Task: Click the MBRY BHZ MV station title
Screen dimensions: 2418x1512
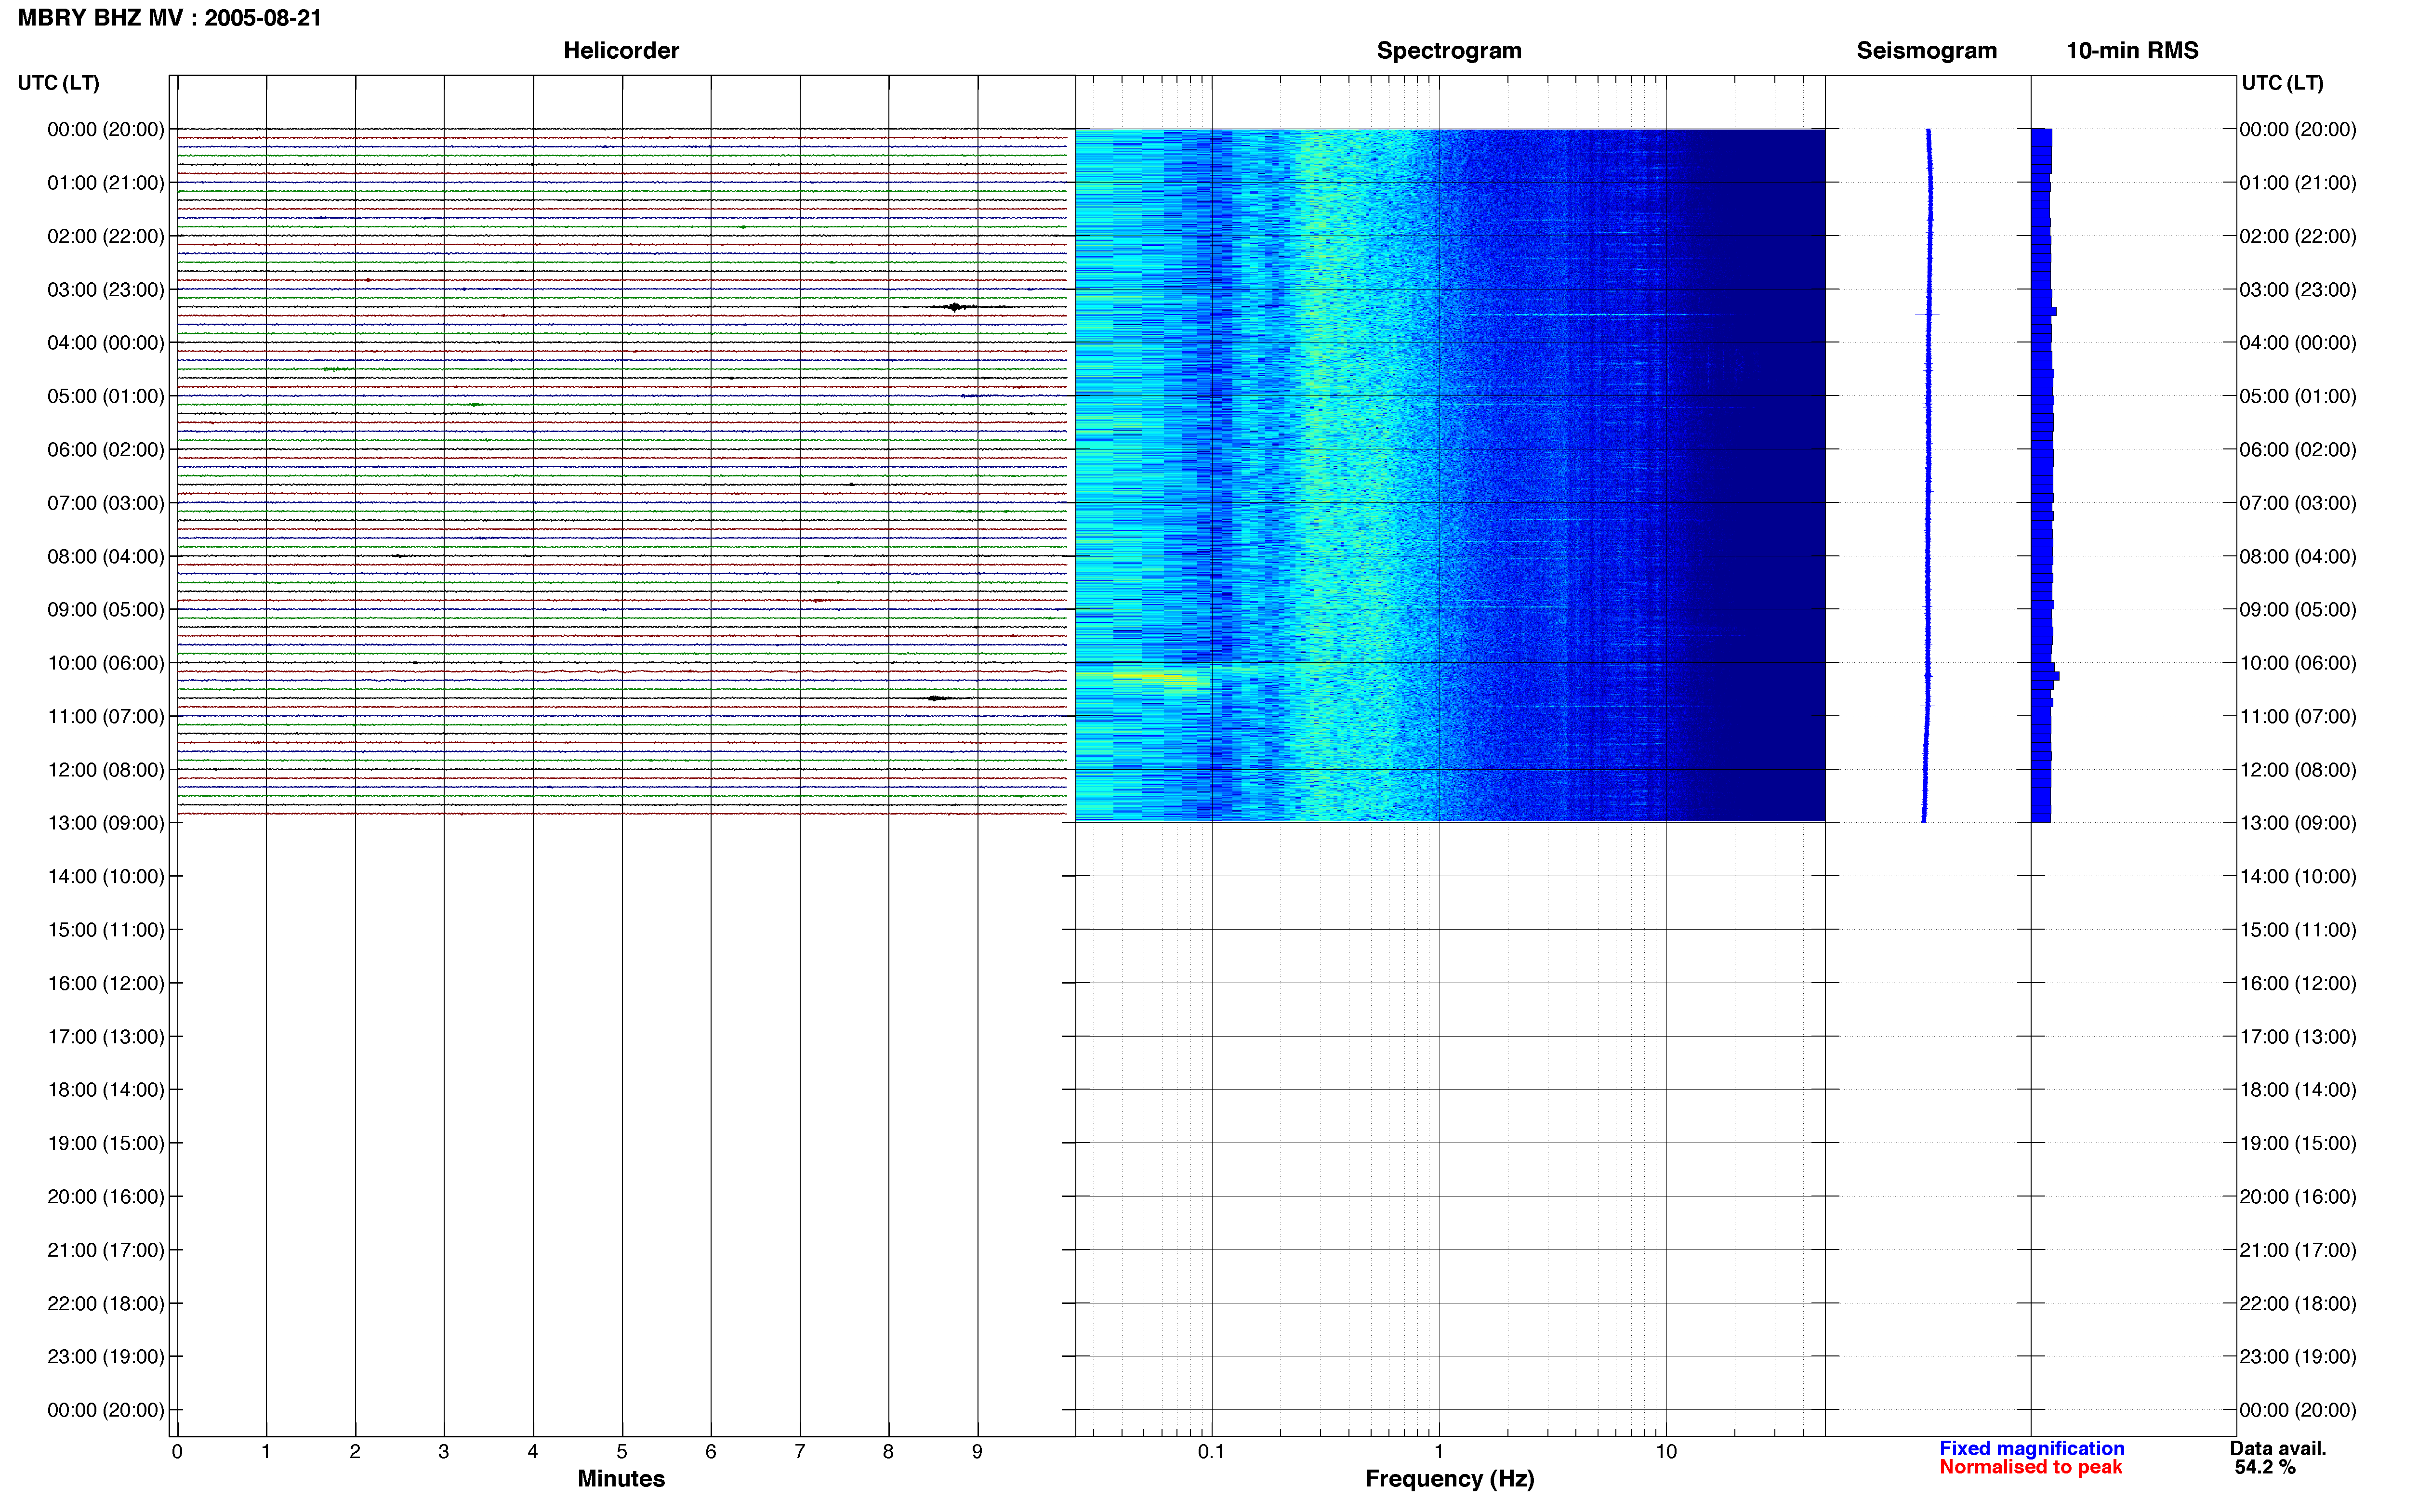Action: pos(169,18)
